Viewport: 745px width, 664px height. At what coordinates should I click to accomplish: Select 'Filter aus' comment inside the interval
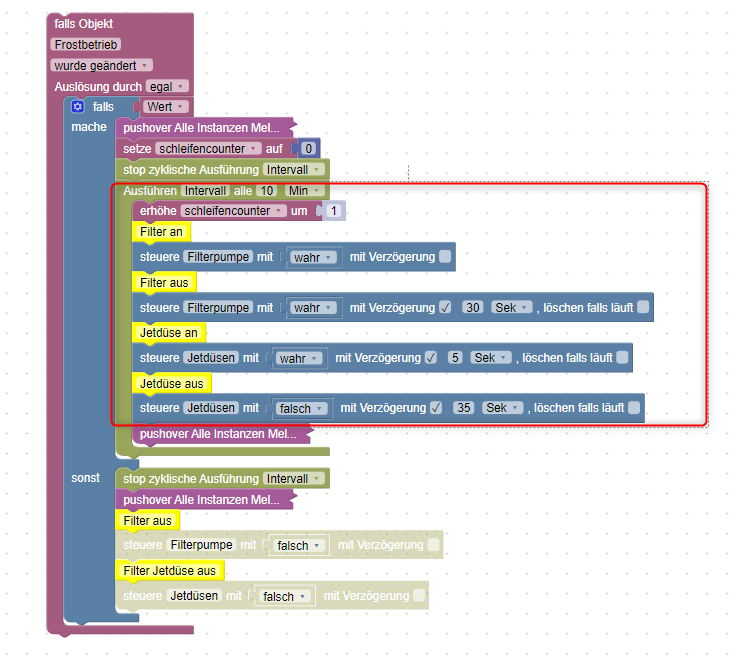(164, 283)
